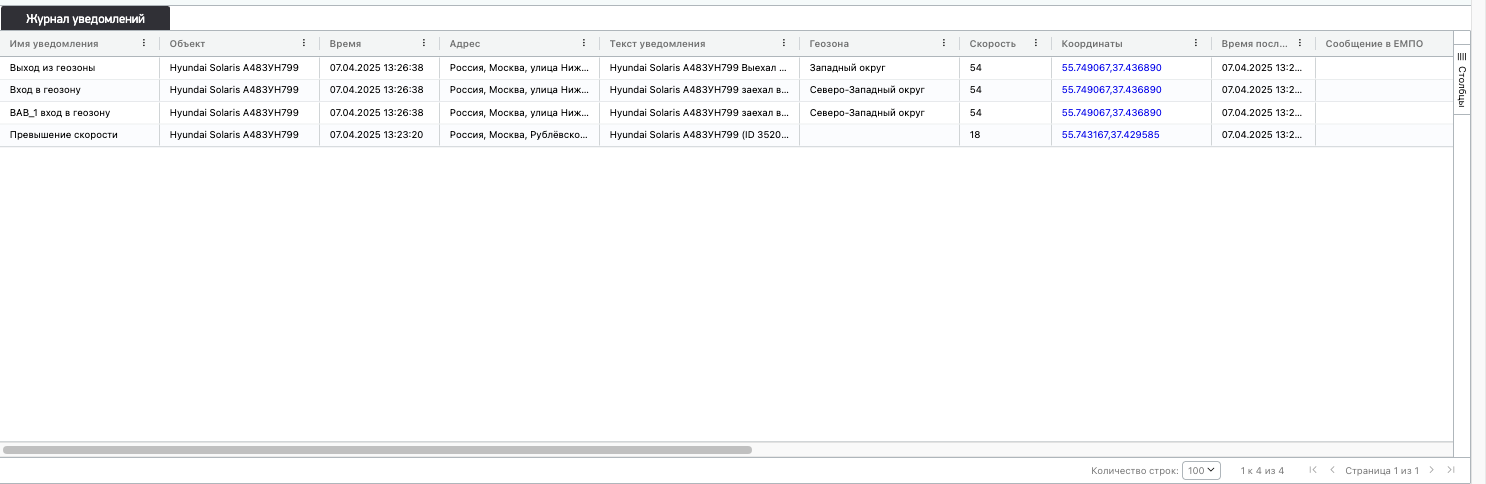Screen dimensions: 1486x484
Task: Sort by Адрес column header
Action: coord(465,44)
